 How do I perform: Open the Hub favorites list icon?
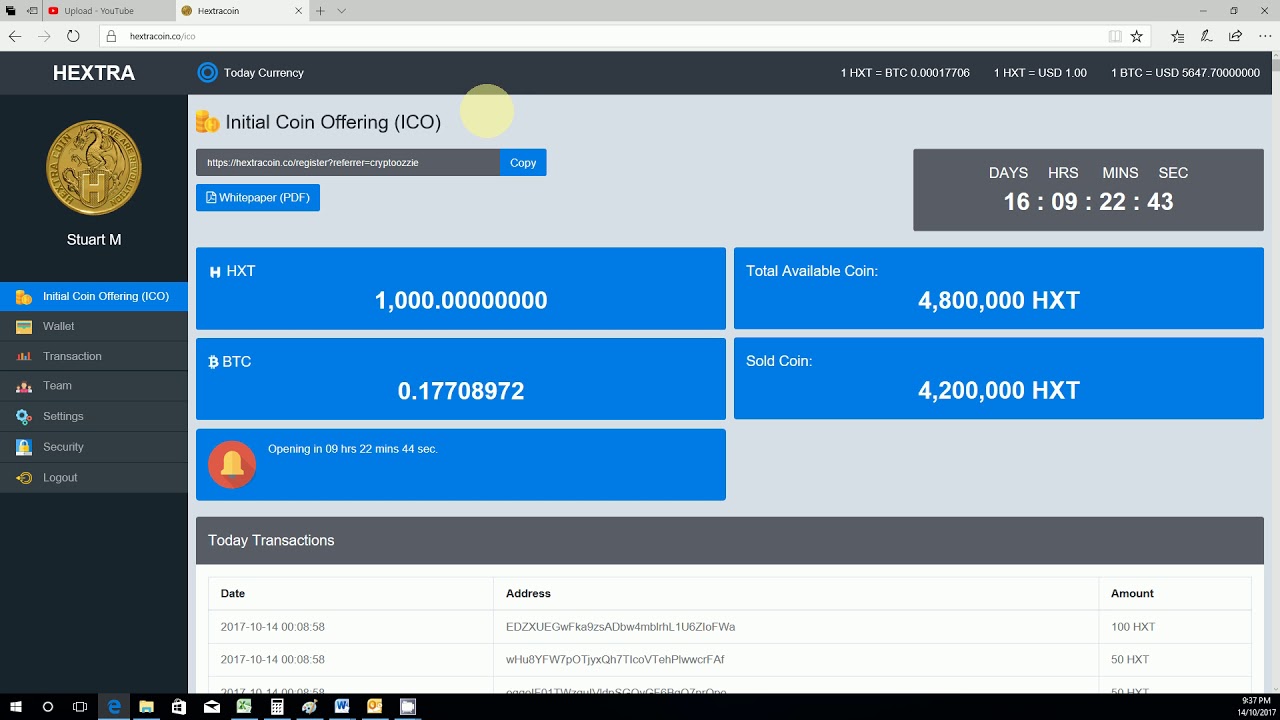point(1177,36)
